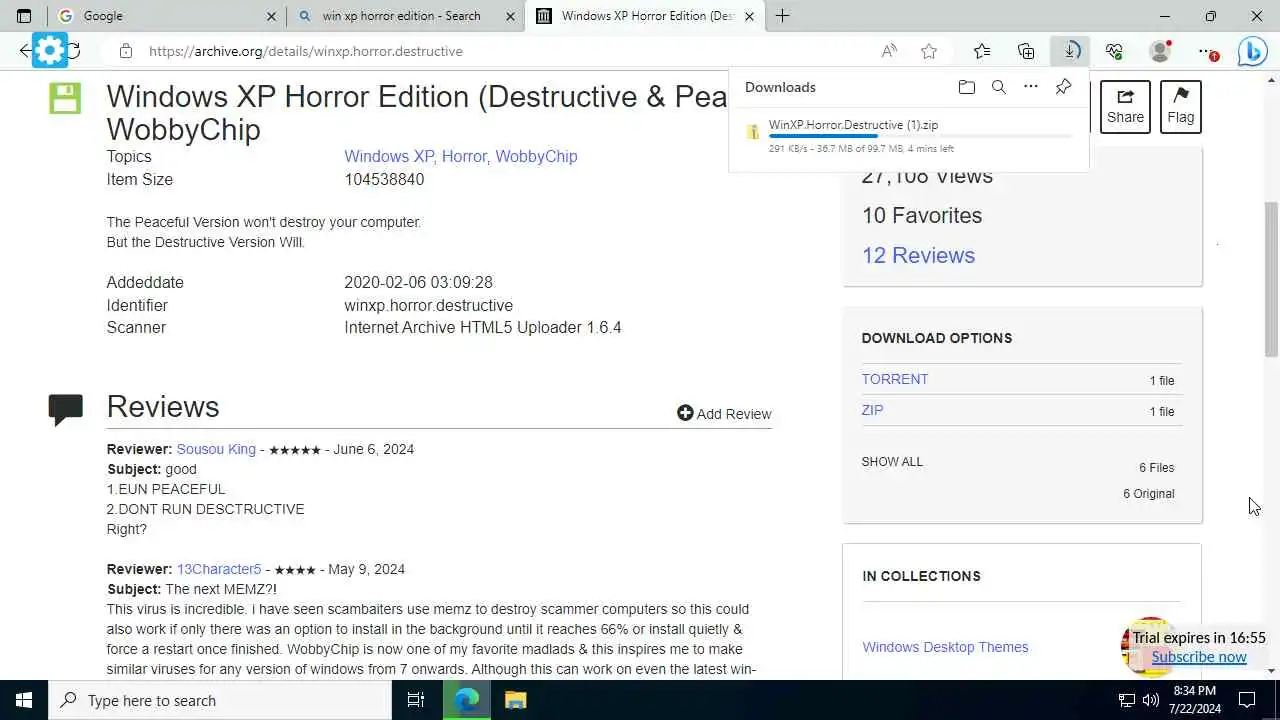Open the 12 Reviews link
The height and width of the screenshot is (720, 1280).
[x=918, y=255]
